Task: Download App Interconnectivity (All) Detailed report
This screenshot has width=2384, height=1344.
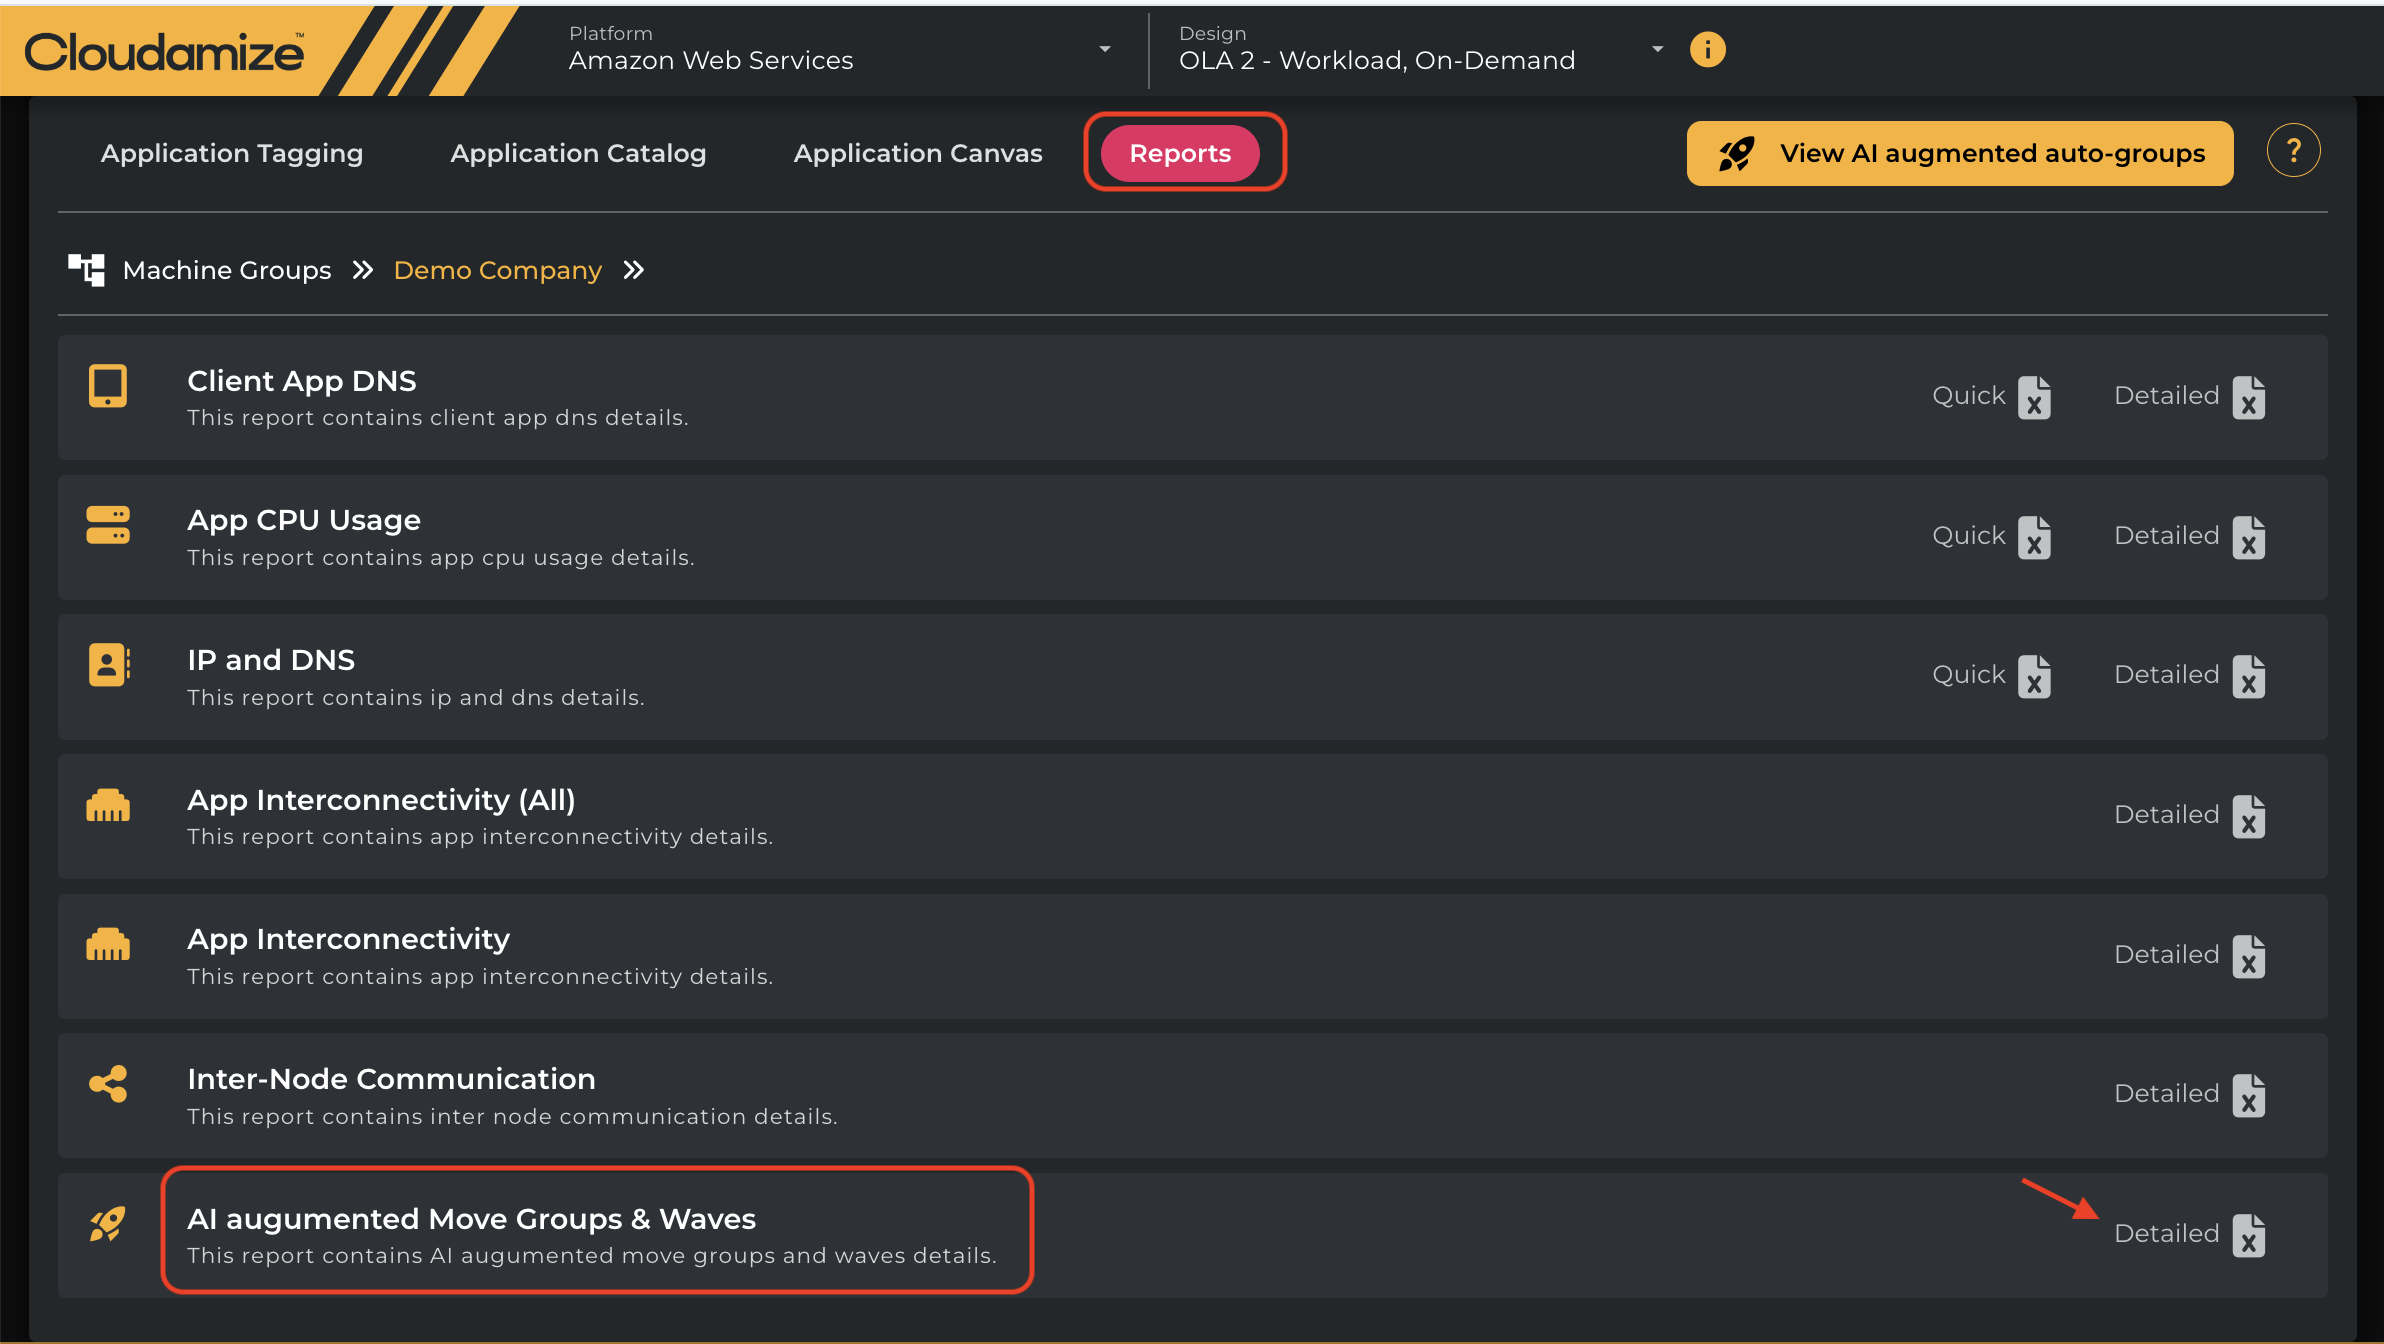Action: [2166, 815]
